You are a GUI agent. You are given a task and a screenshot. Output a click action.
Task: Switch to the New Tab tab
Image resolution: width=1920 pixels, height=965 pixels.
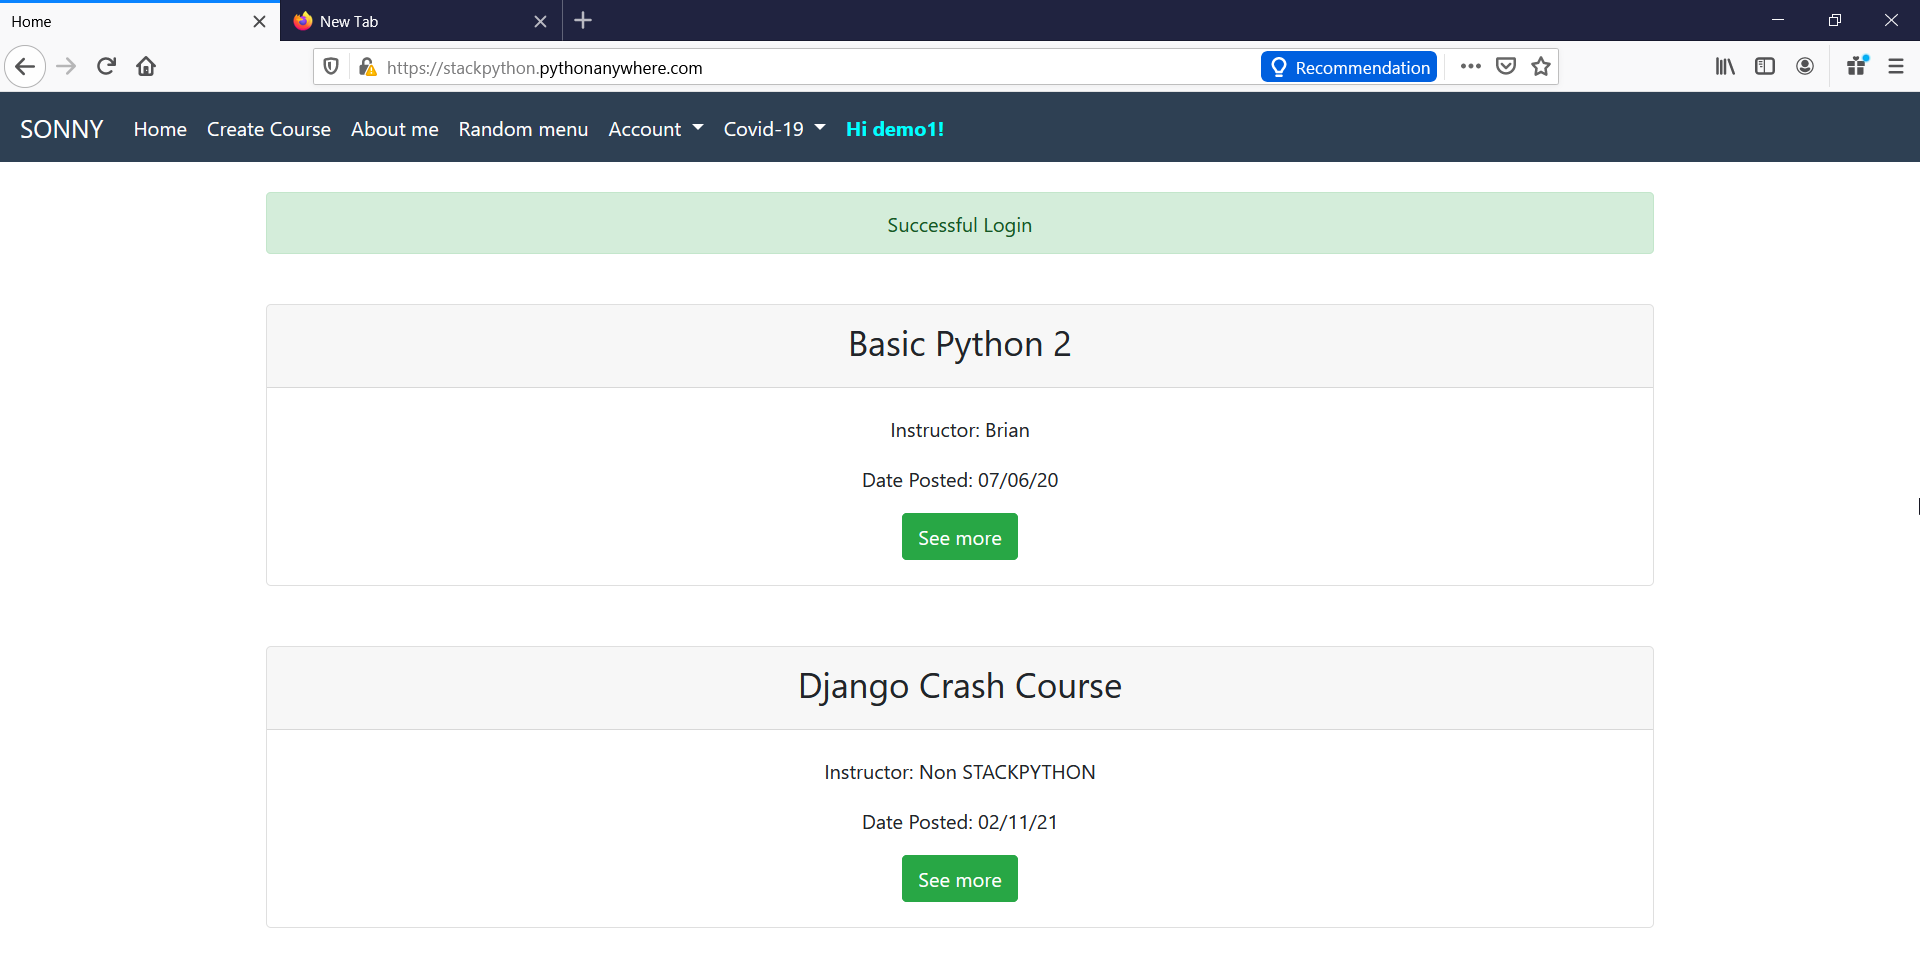(421, 21)
